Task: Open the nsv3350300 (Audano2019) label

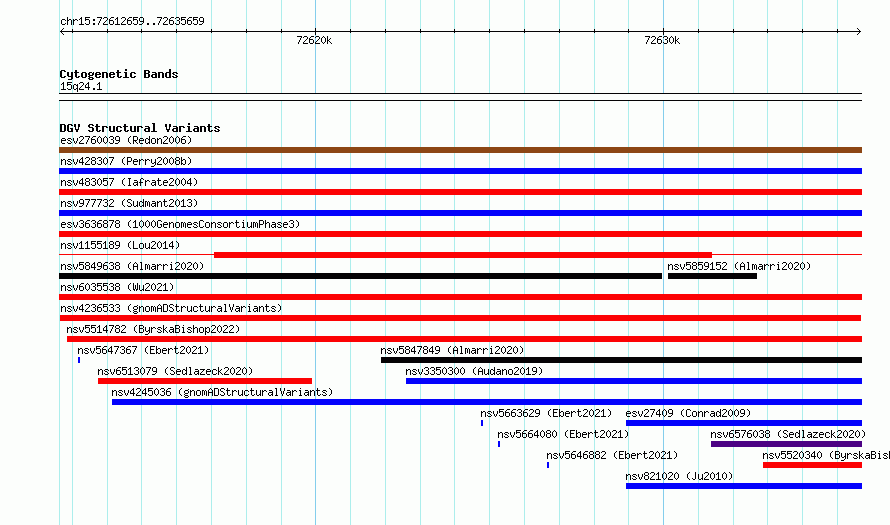Action: click(474, 371)
